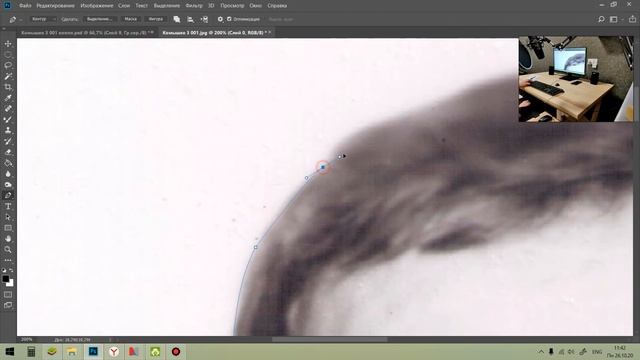Viewport: 640px width, 360px height.
Task: Select the Blur drop tool
Action: pyautogui.click(x=8, y=174)
